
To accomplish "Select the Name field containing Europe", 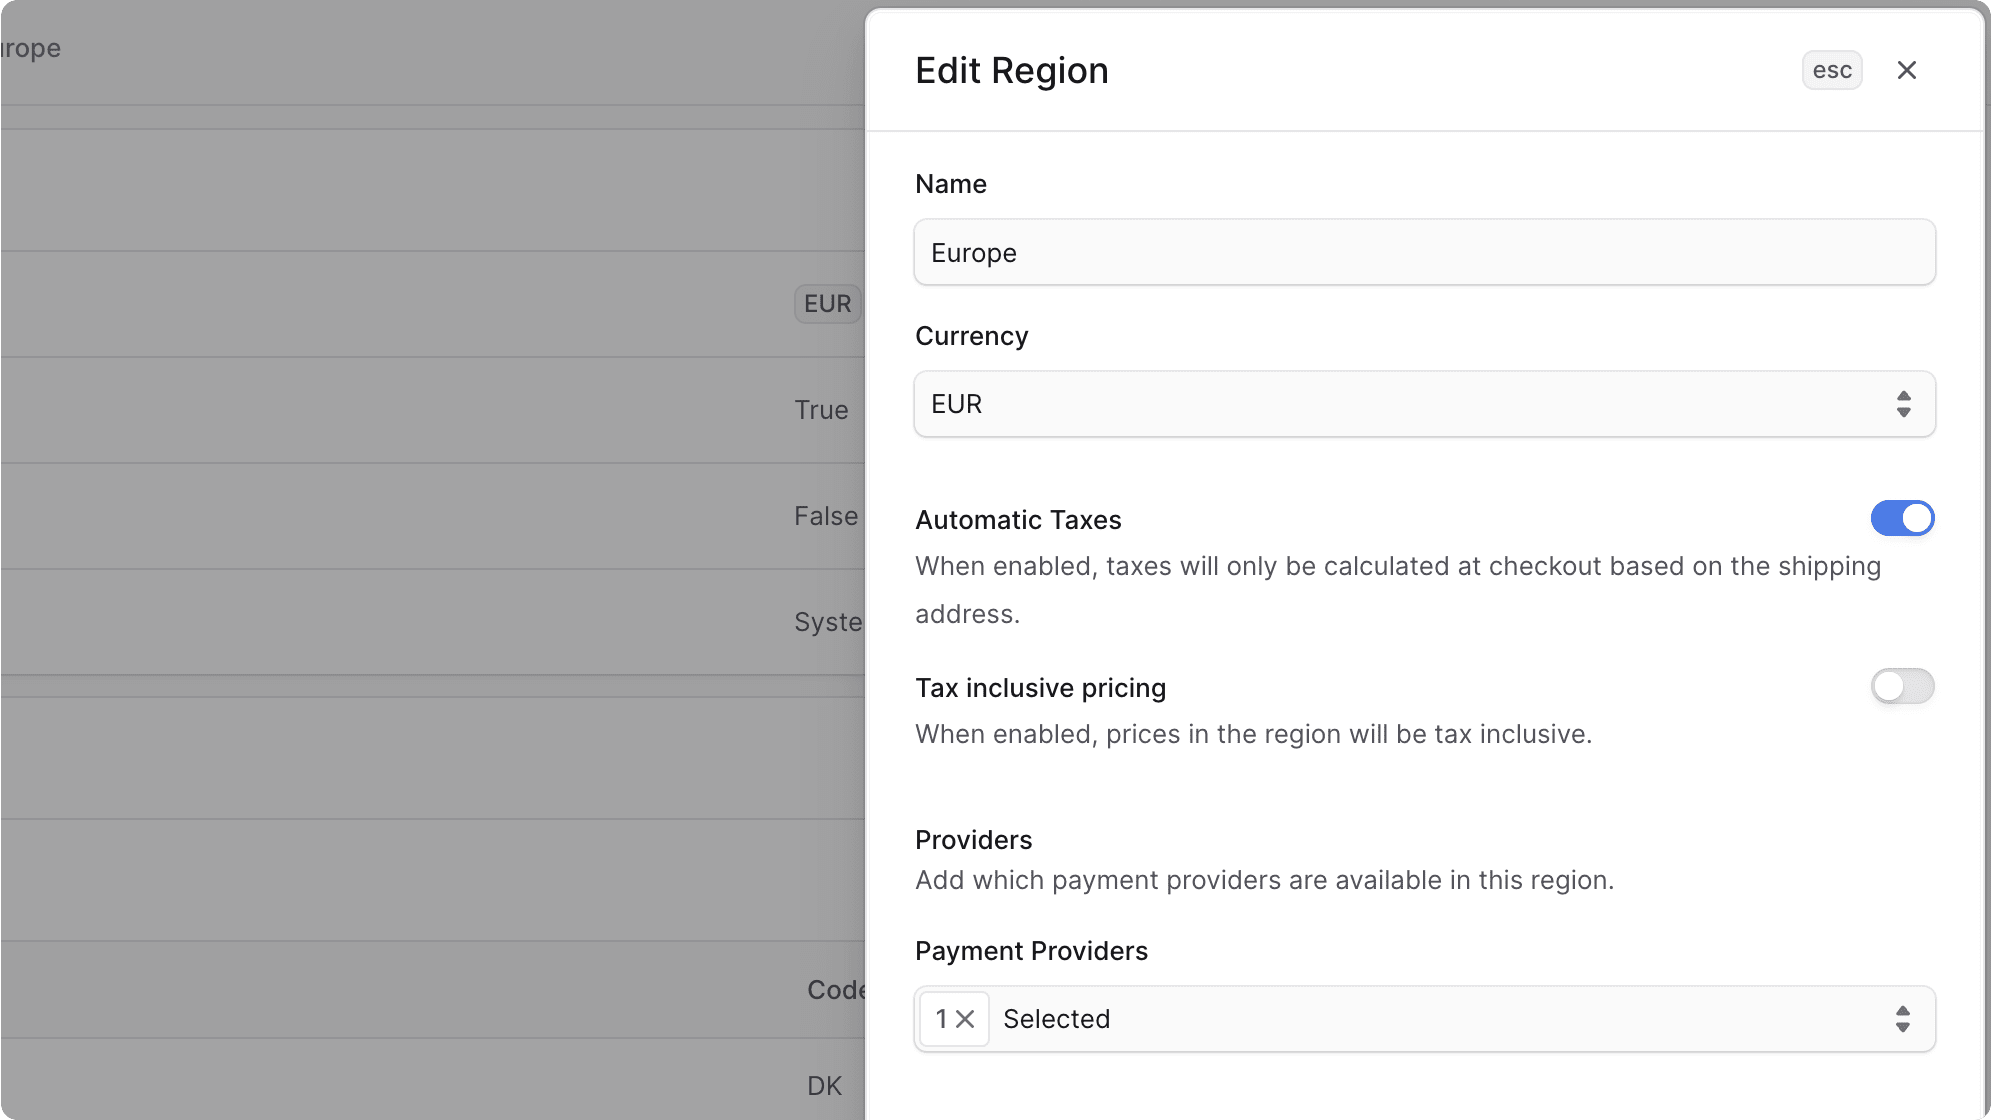I will (x=1424, y=252).
